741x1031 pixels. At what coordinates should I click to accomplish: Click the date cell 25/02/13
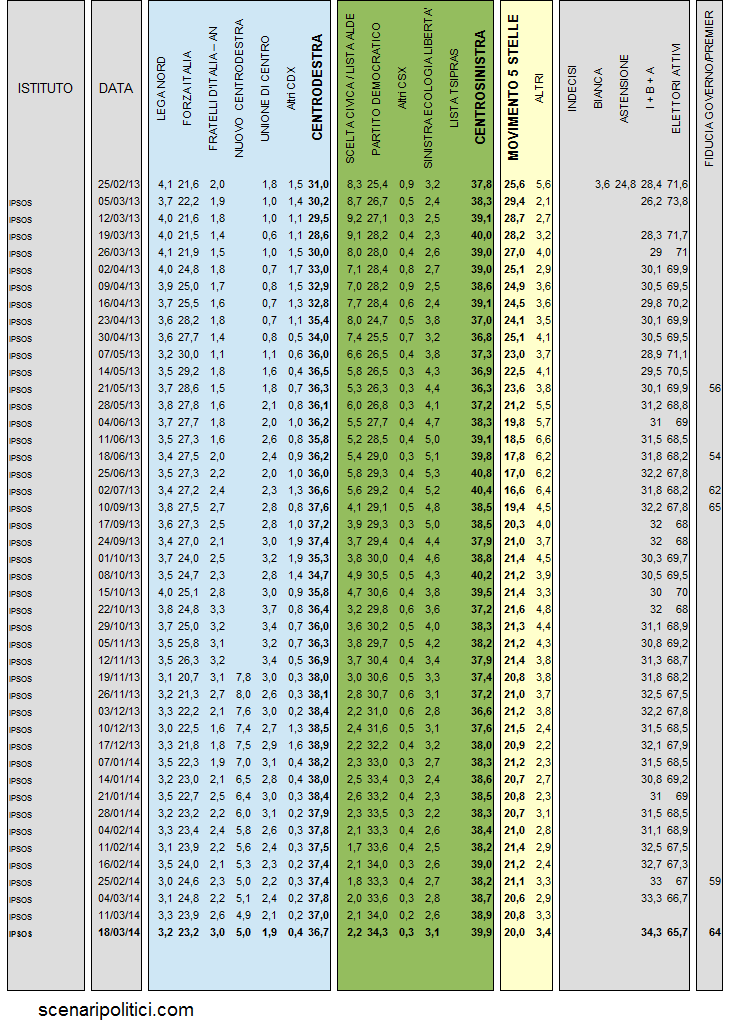point(119,185)
